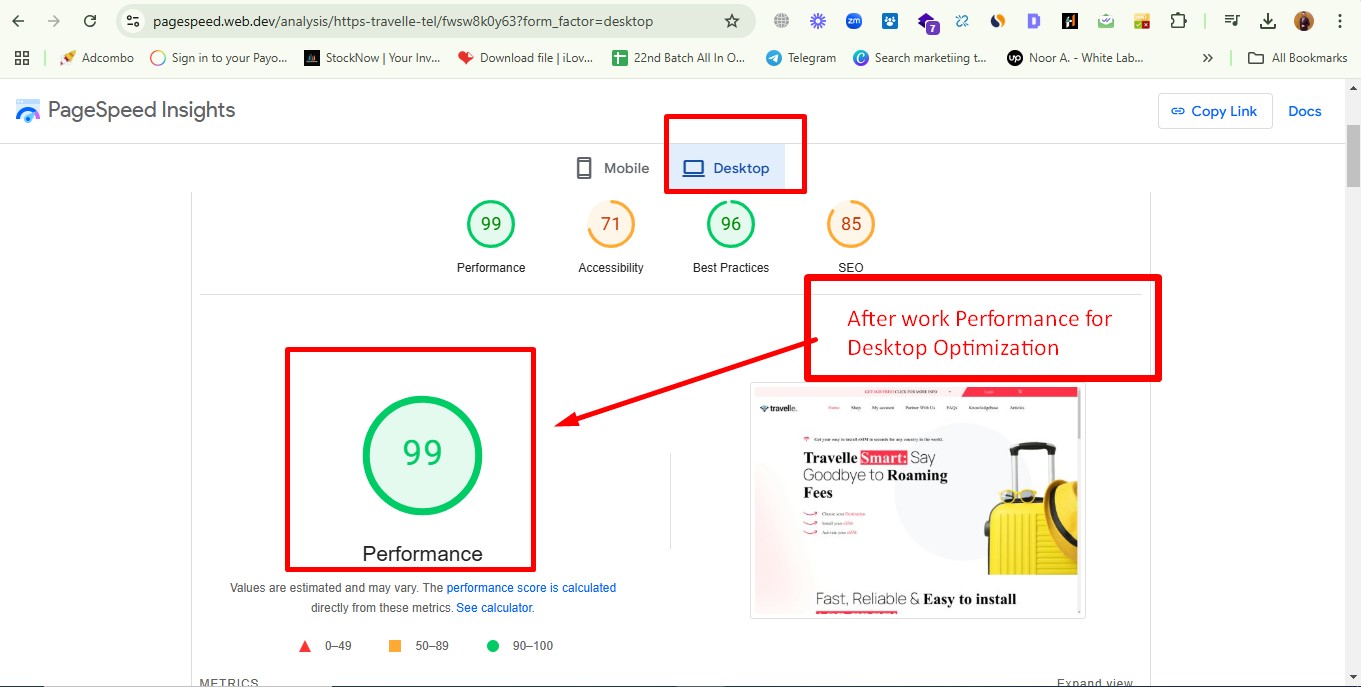Click the PageSpeed Insights logo
This screenshot has width=1361, height=687.
pos(125,110)
